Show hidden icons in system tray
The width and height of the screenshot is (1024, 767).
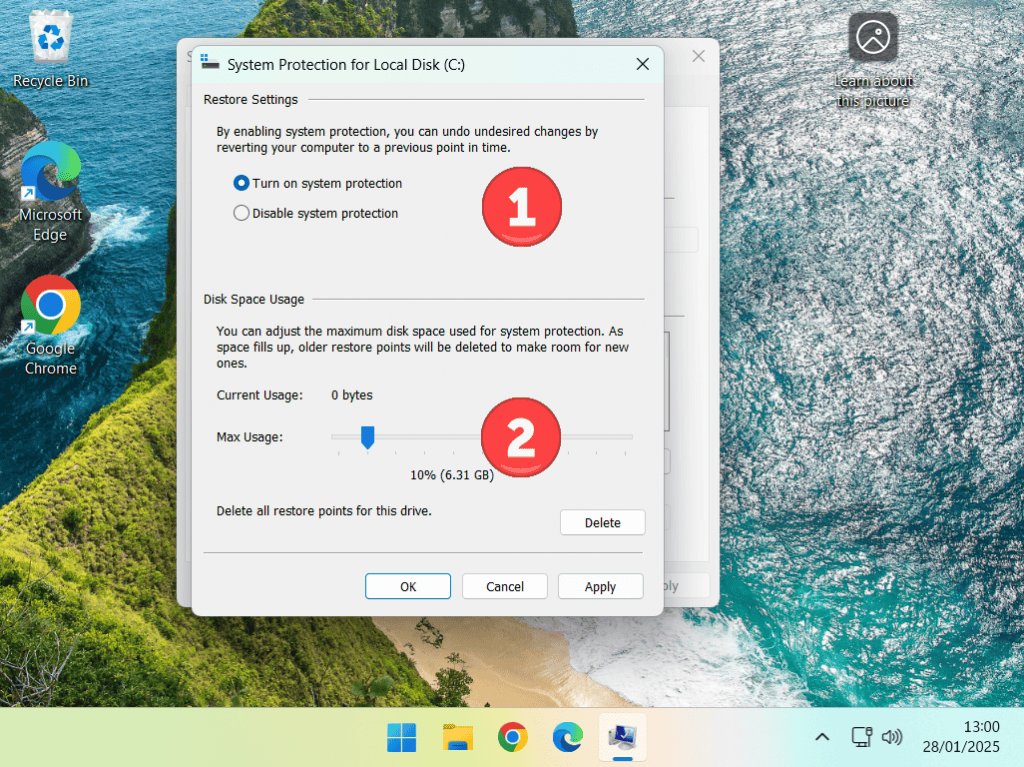tap(822, 737)
